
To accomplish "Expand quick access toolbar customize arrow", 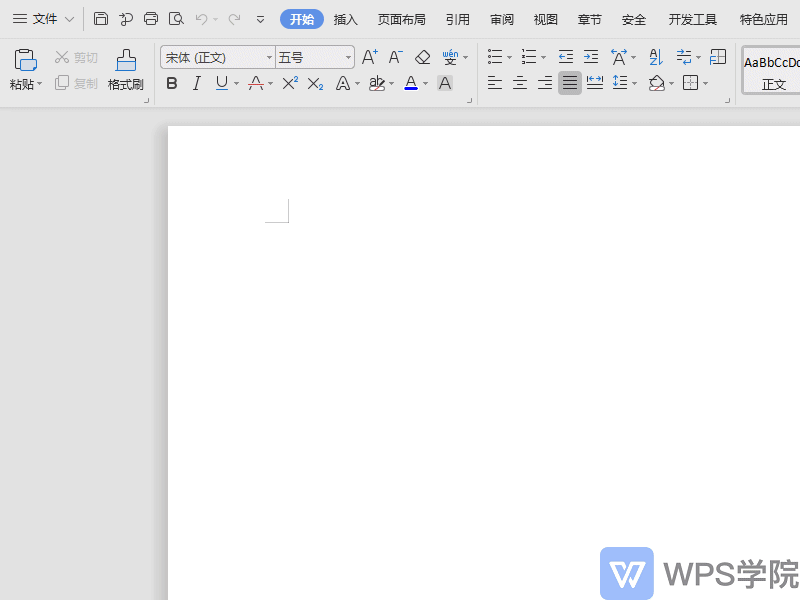I will point(260,20).
